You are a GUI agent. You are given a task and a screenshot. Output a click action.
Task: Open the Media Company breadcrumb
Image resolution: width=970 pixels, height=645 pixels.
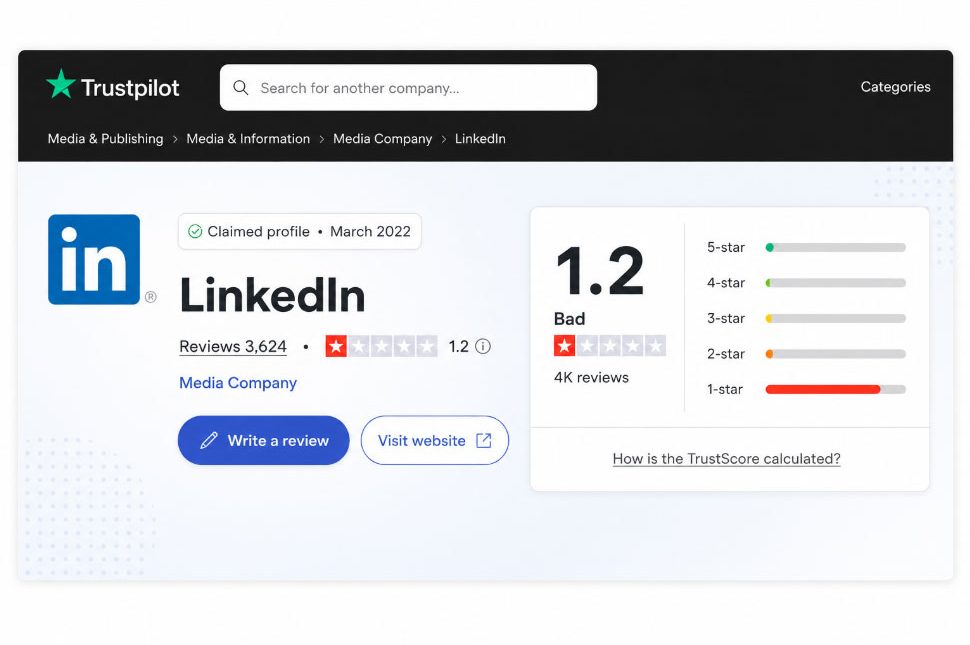click(382, 139)
